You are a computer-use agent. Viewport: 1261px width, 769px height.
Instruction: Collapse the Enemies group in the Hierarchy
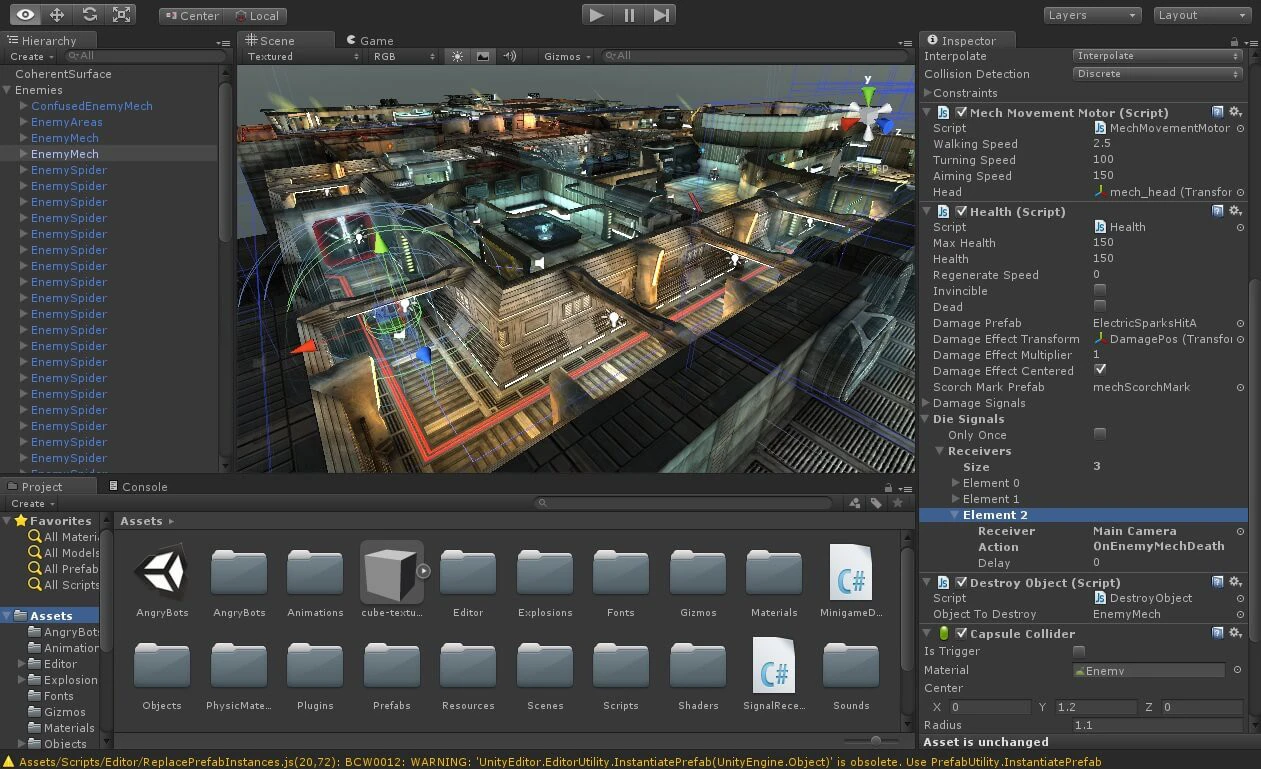pos(8,89)
